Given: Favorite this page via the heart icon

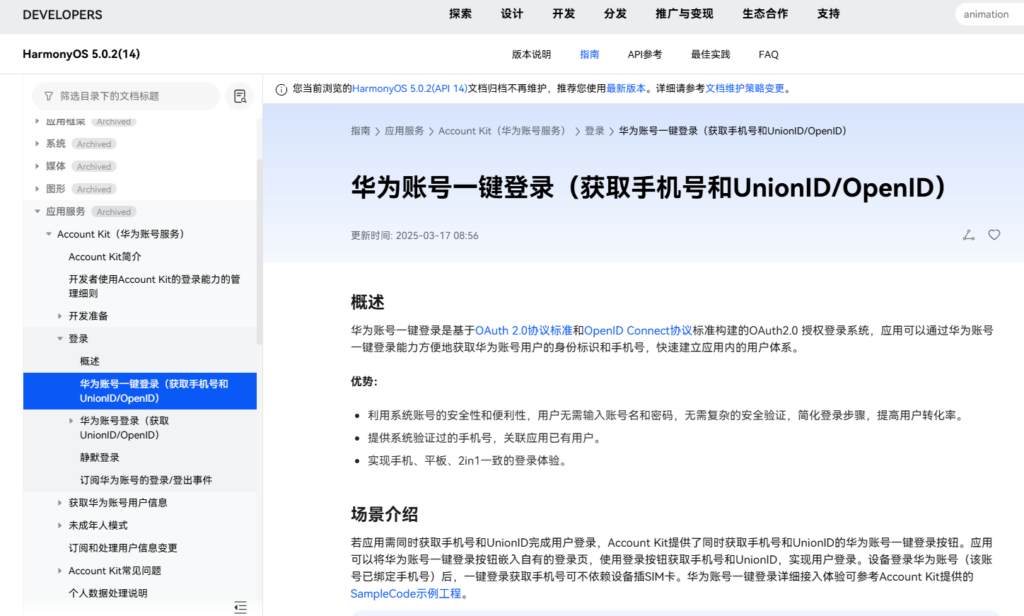Looking at the screenshot, I should point(993,234).
